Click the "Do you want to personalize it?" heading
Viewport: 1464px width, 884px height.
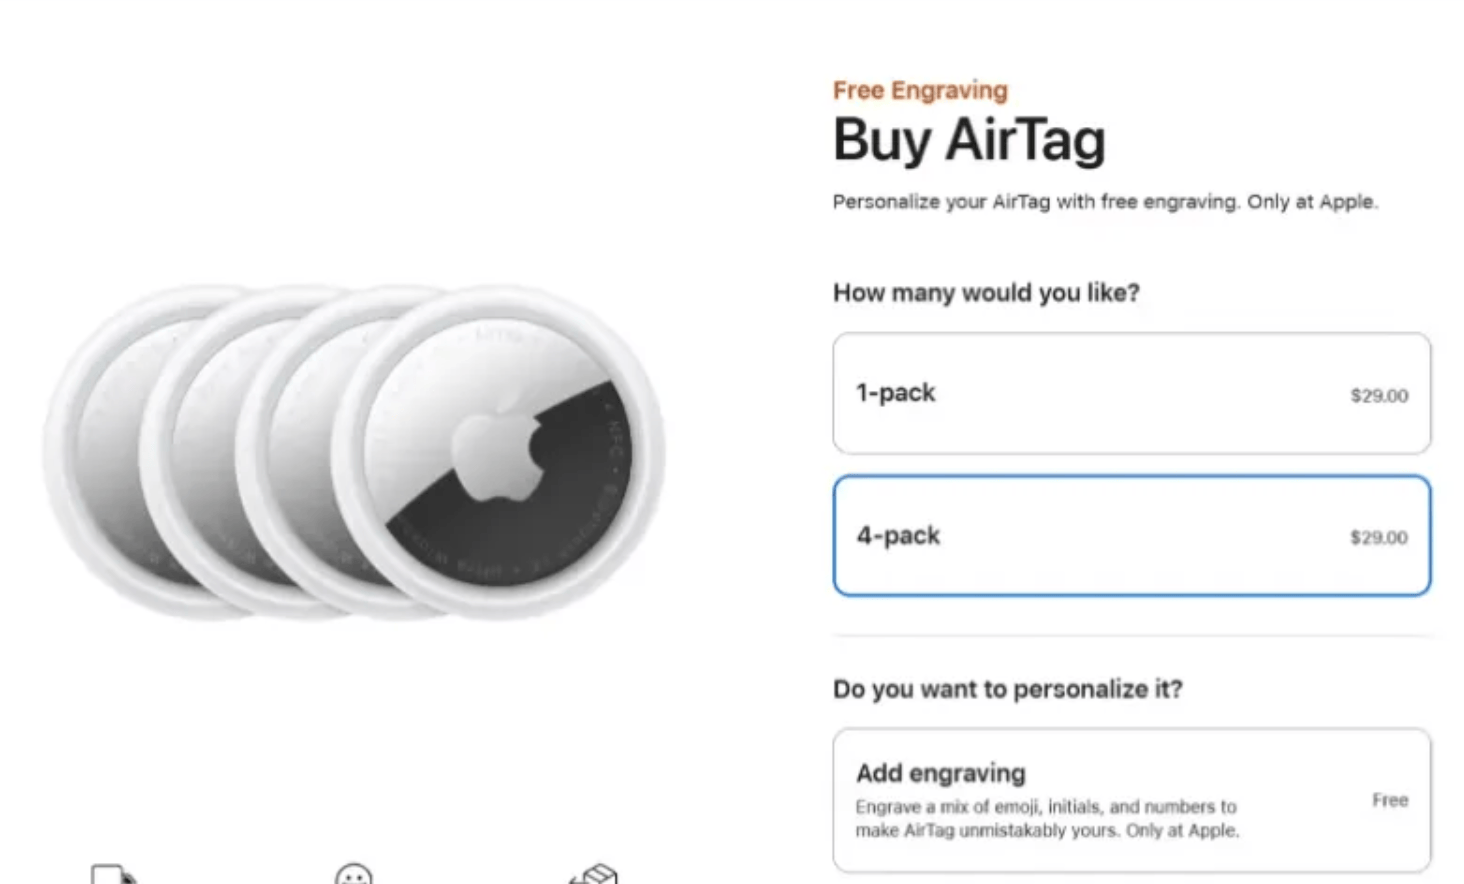coord(1007,690)
